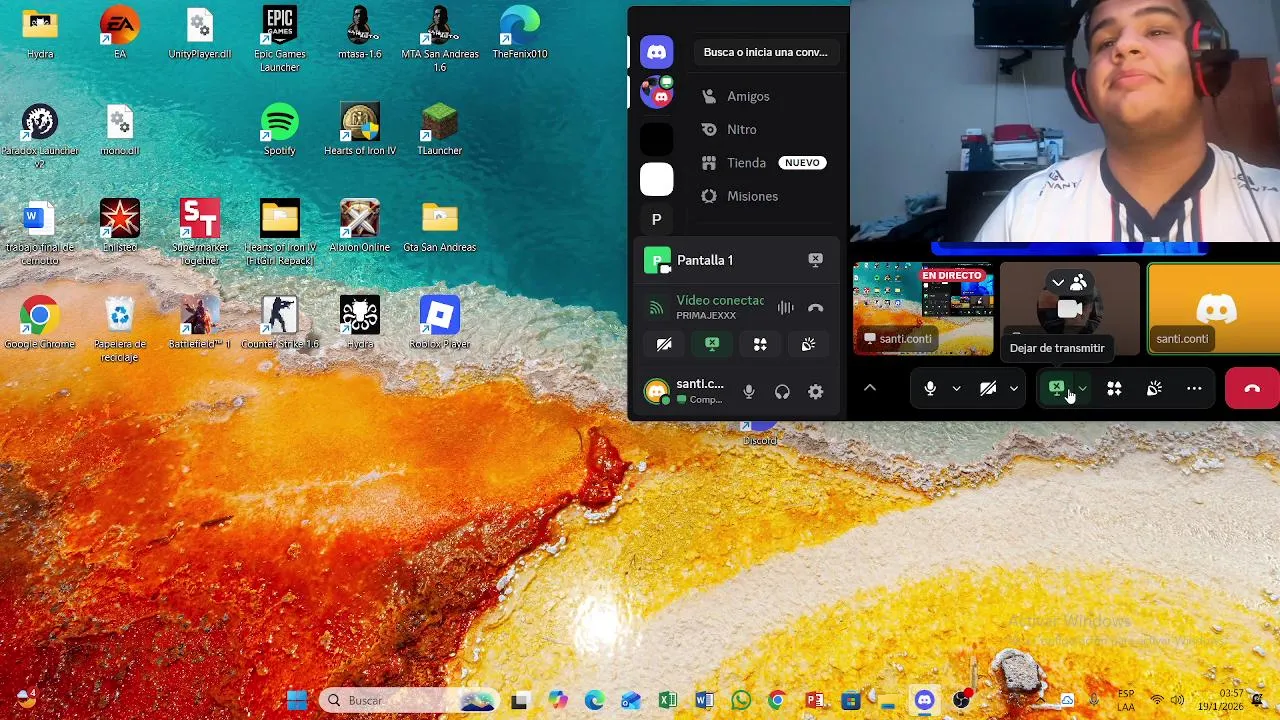Stop streaming icon beside Pantalla 1
This screenshot has width=1280, height=720.
coord(816,260)
